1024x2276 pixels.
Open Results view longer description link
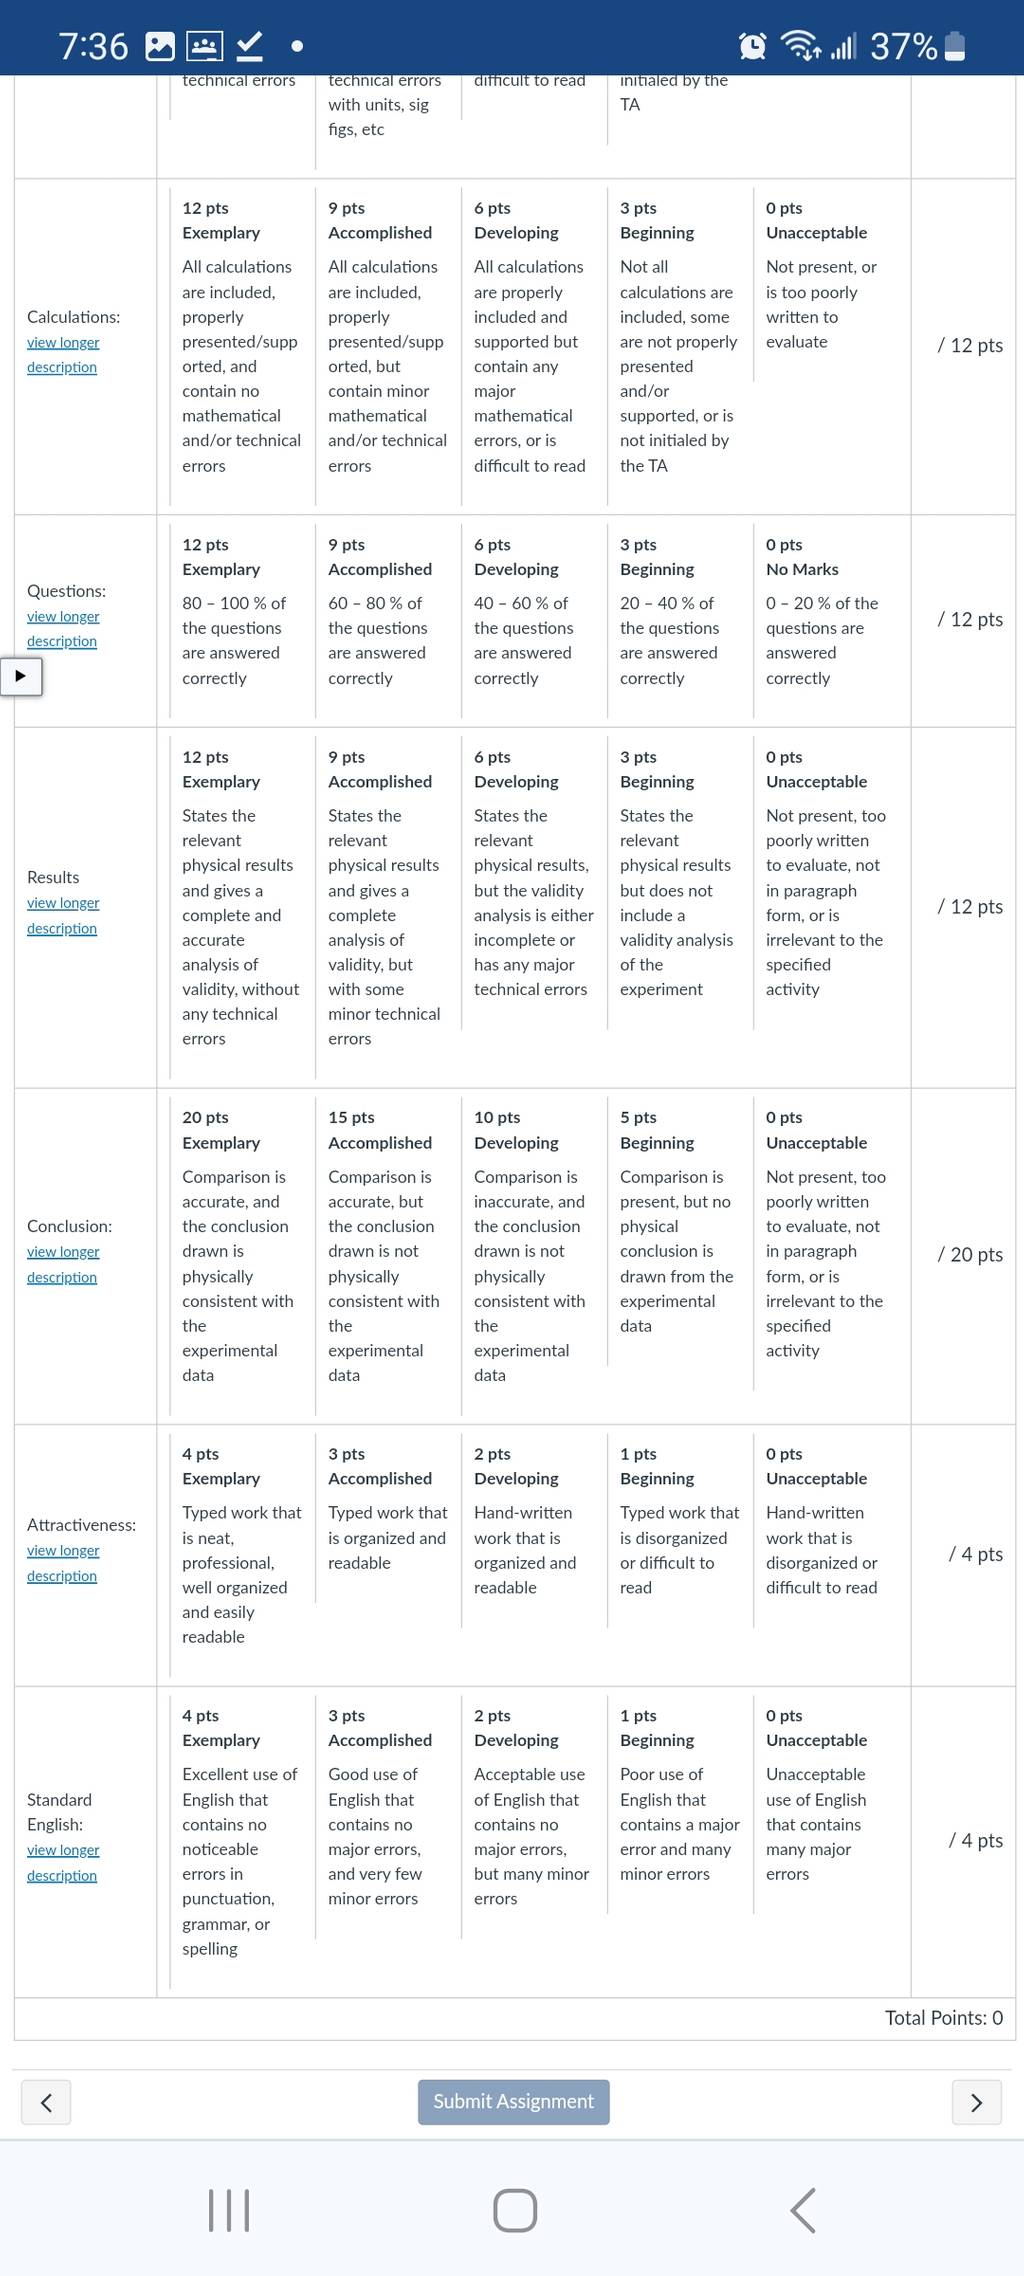click(x=63, y=915)
